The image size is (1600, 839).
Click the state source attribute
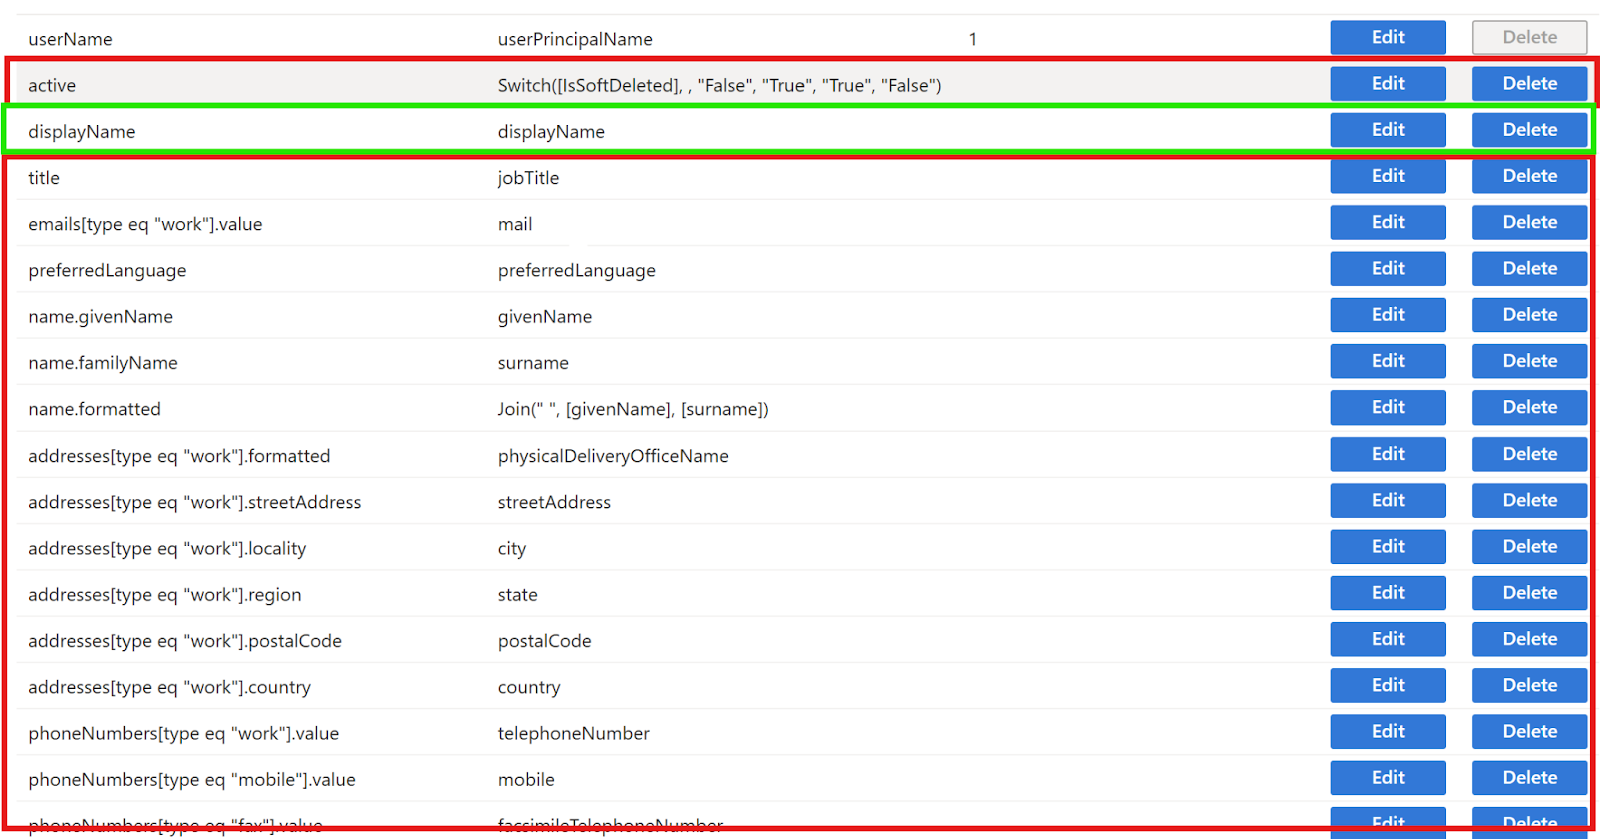click(x=517, y=594)
